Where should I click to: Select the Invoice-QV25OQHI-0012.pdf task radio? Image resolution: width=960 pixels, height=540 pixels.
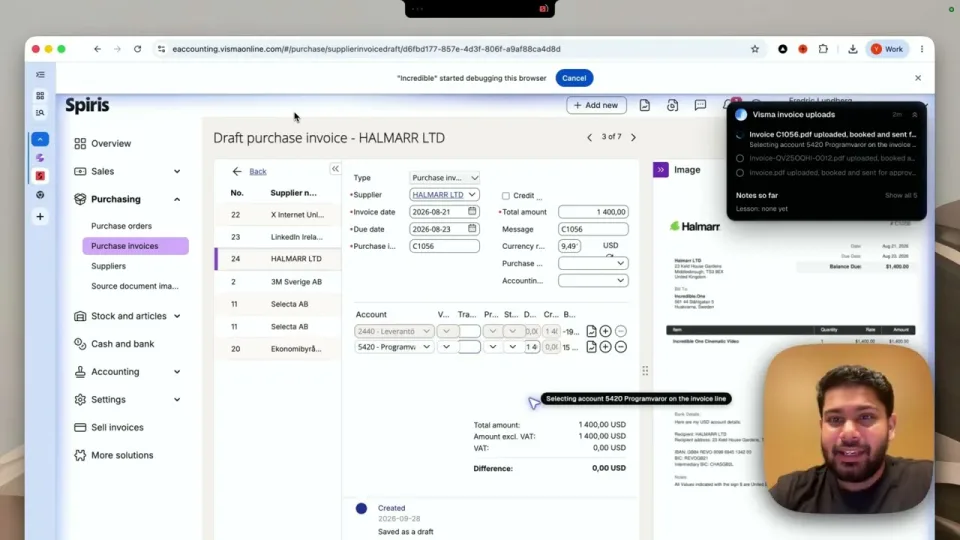[x=740, y=159]
